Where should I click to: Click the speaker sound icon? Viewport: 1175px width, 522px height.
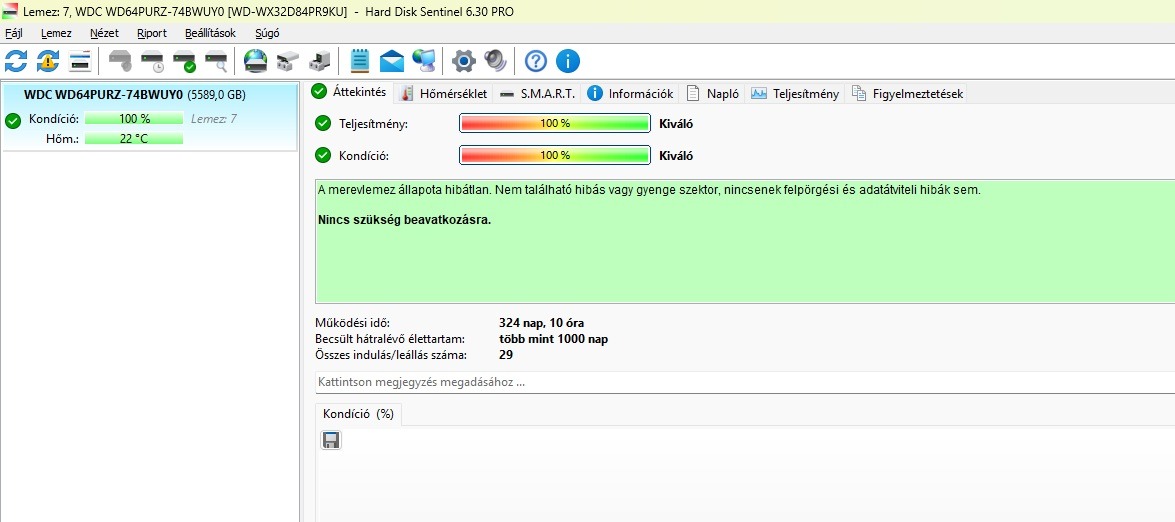[x=495, y=61]
